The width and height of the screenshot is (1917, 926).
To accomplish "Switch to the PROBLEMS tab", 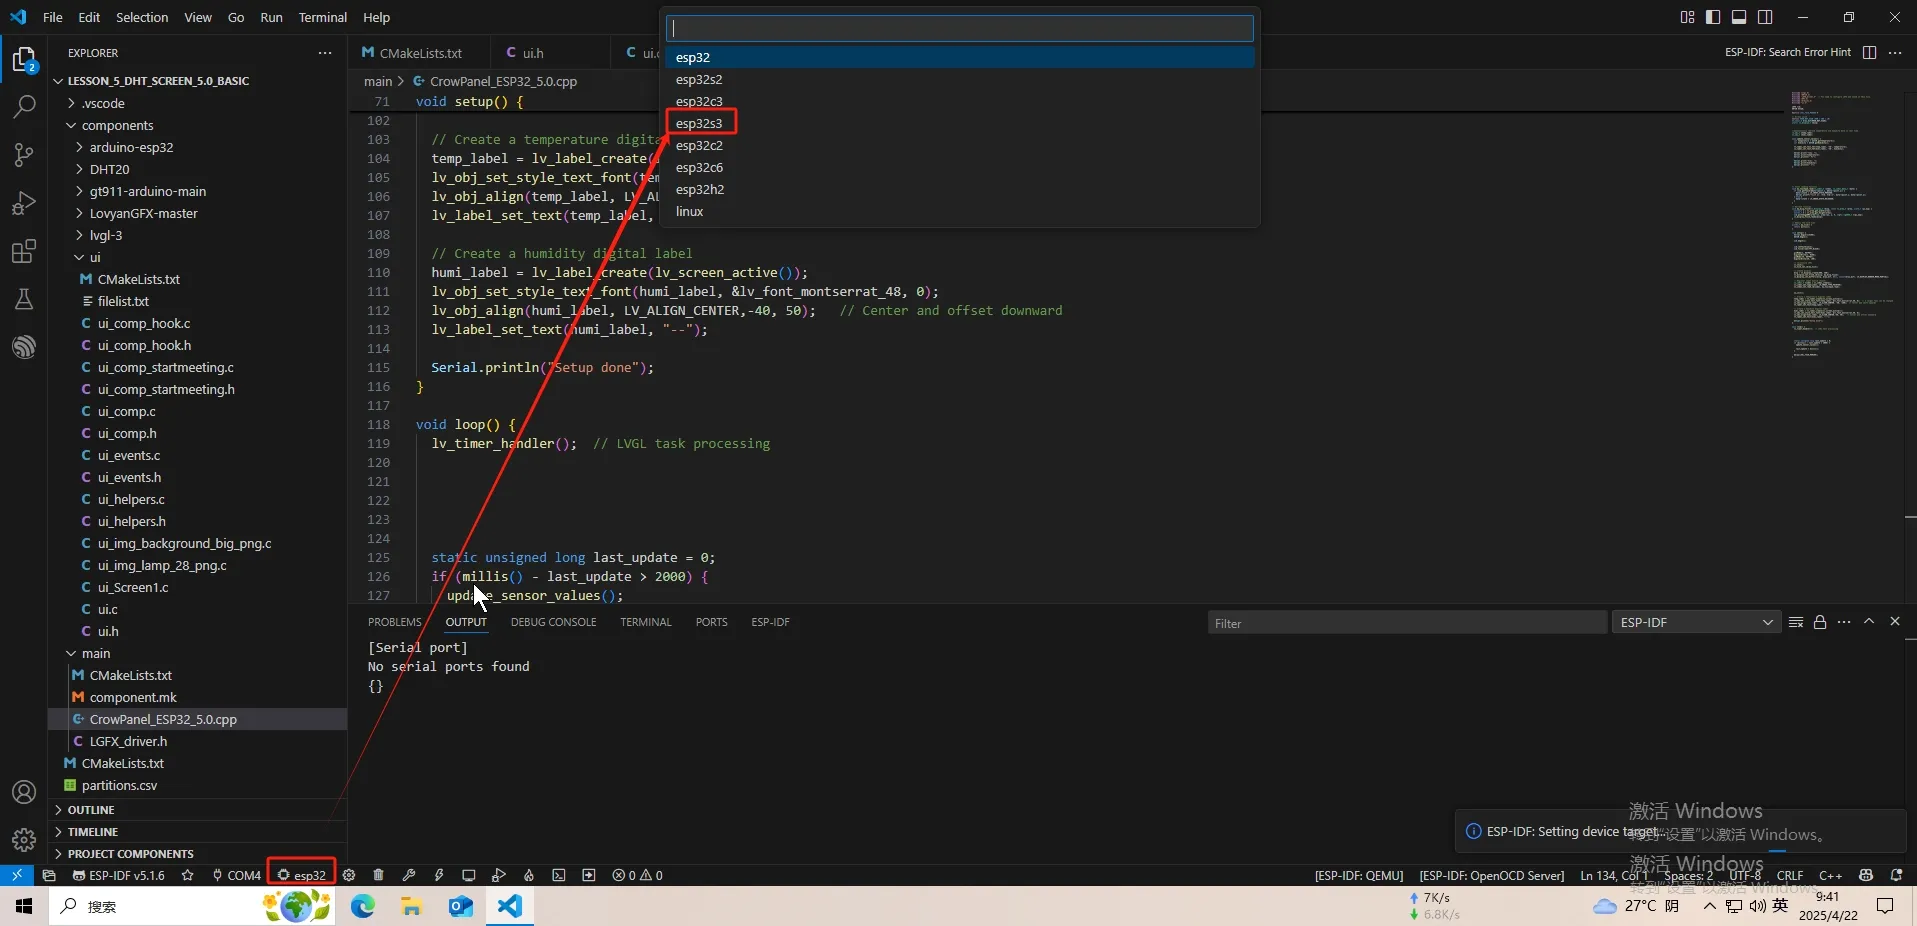I will tap(394, 622).
